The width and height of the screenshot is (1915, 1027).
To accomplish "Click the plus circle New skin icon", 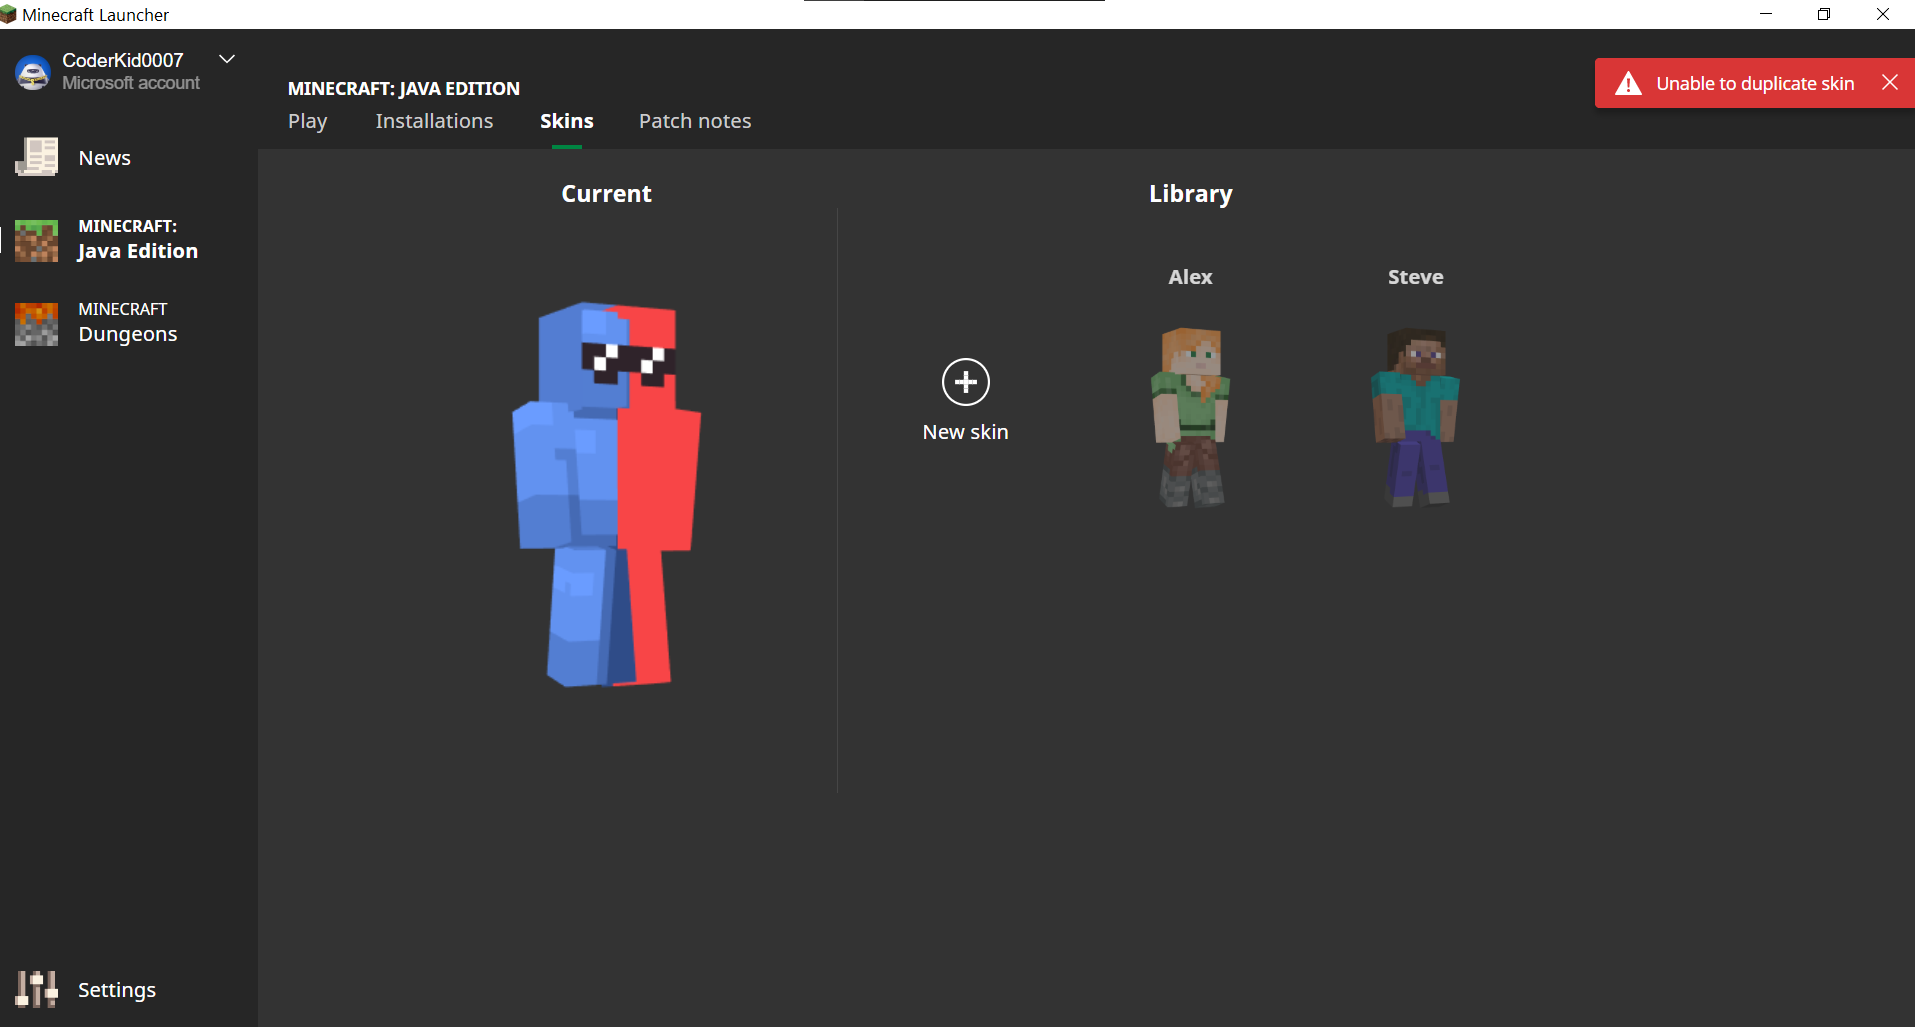I will point(965,382).
